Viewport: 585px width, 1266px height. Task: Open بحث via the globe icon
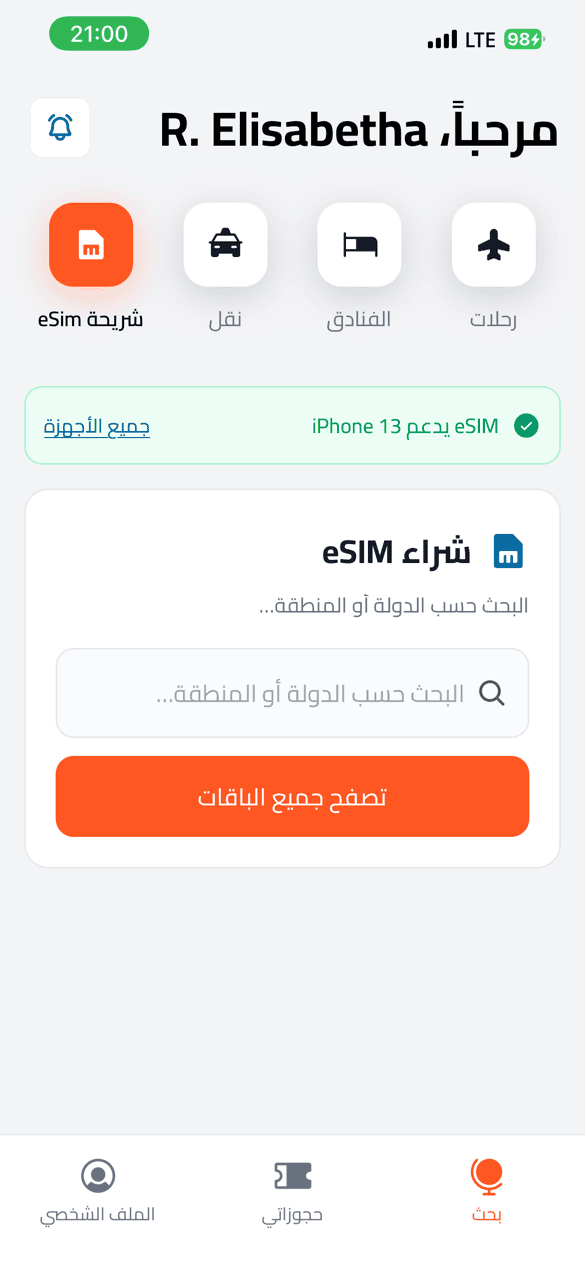coord(486,1177)
